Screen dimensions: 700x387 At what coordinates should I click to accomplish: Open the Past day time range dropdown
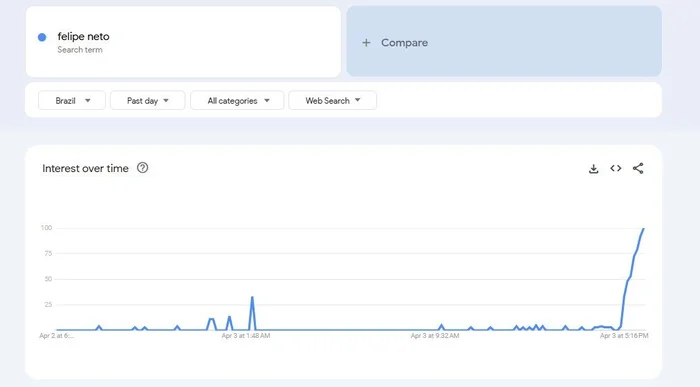point(148,100)
